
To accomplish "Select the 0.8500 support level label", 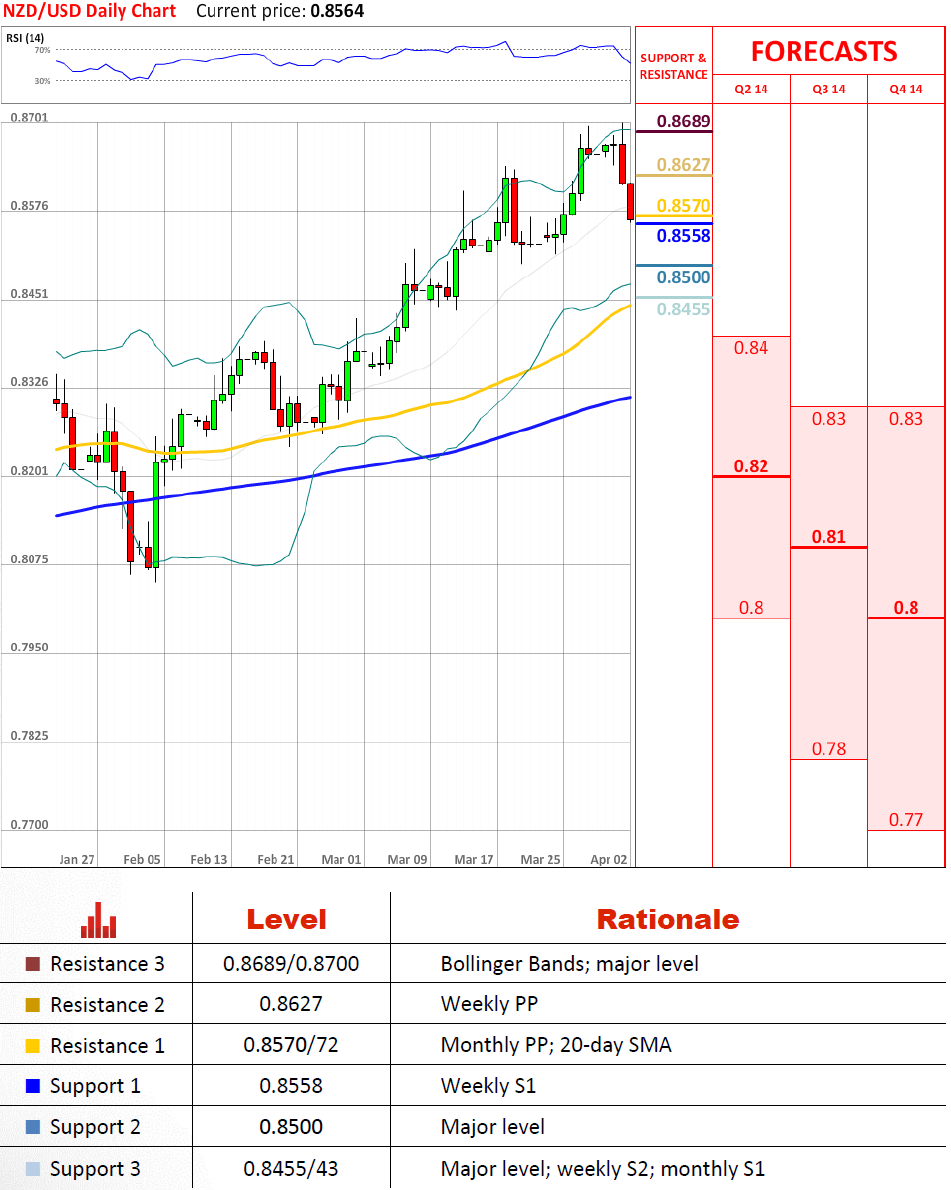I will [683, 278].
